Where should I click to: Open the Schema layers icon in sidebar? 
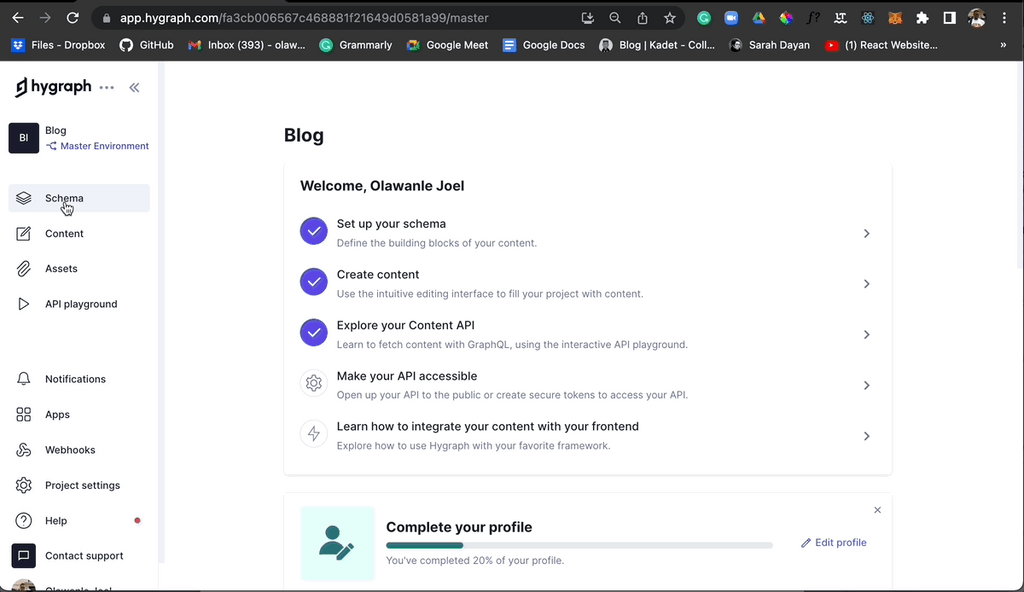24,198
